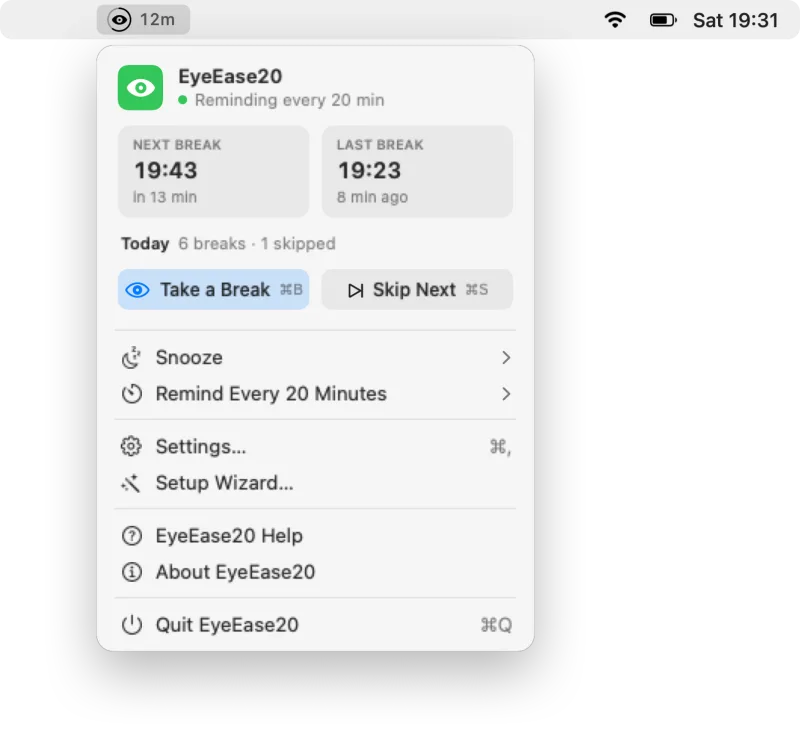Click the green EyeEase20 app logo
Image resolution: width=800 pixels, height=751 pixels.
pyautogui.click(x=140, y=87)
